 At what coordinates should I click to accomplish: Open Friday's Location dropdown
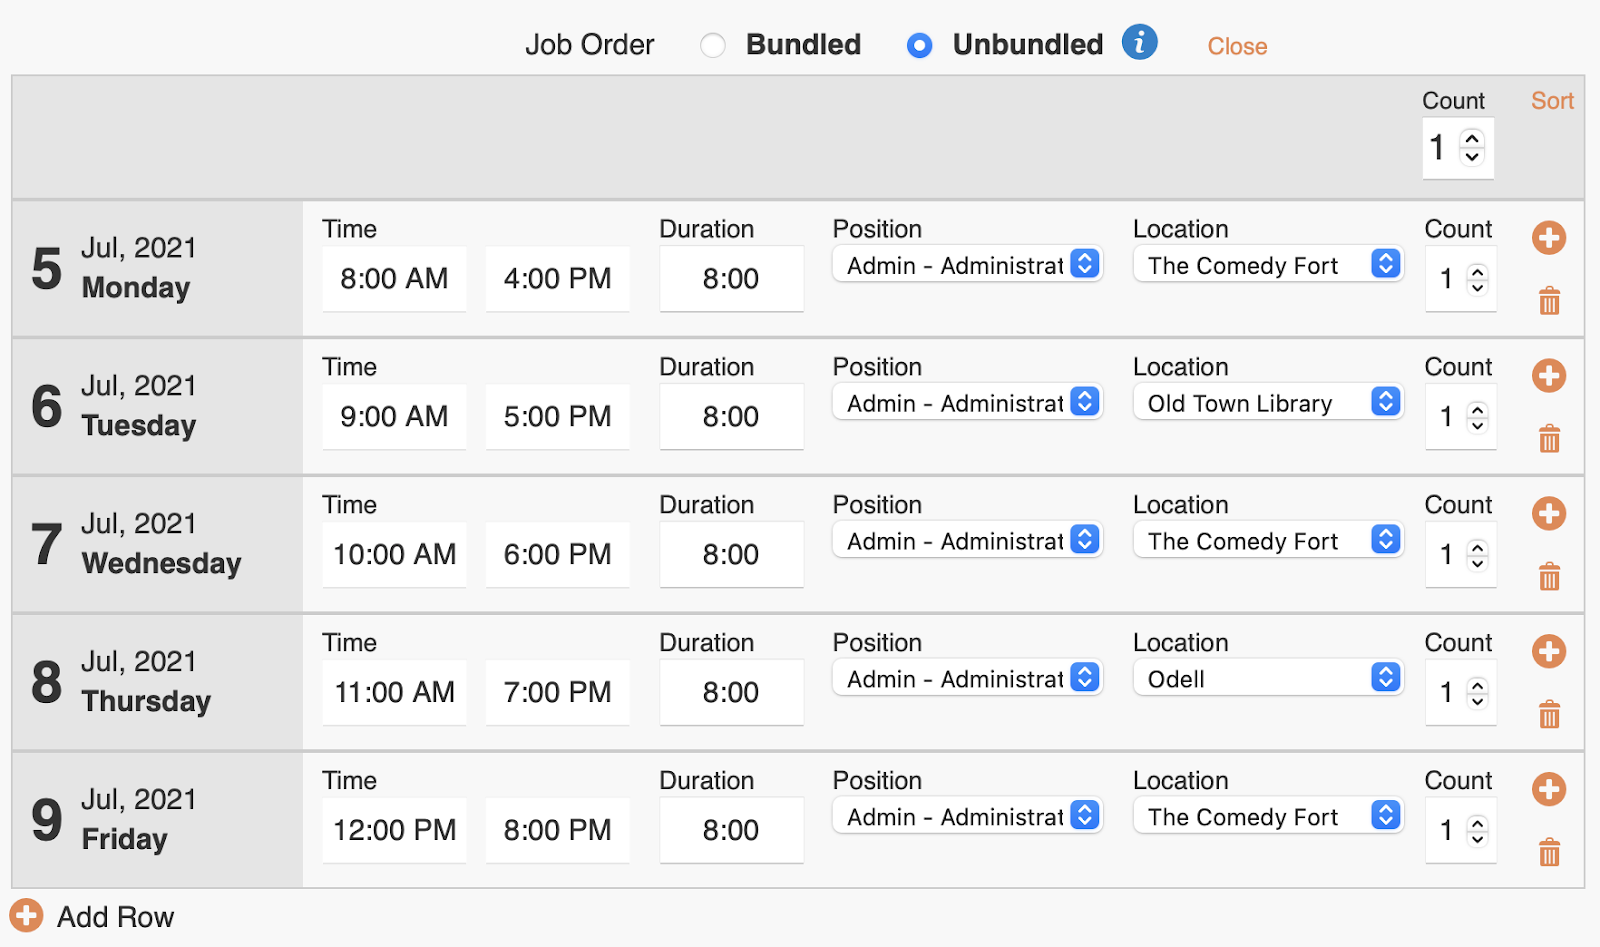pos(1268,816)
